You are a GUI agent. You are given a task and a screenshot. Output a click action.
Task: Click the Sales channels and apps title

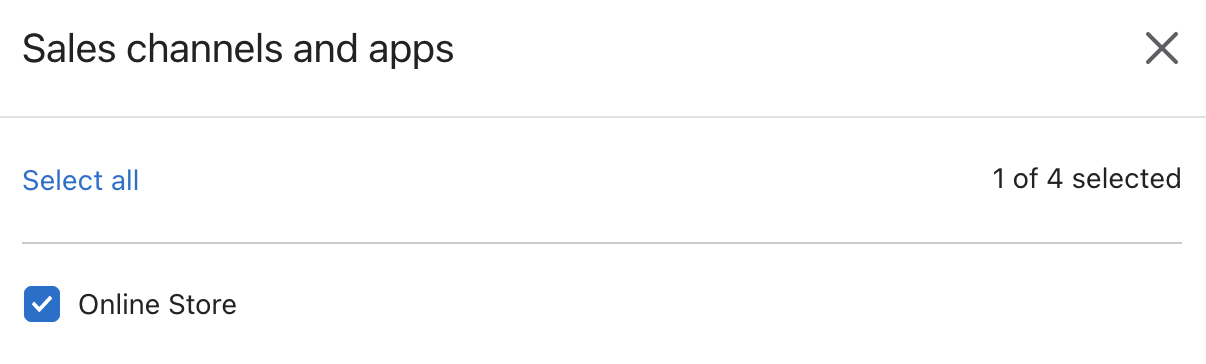238,49
